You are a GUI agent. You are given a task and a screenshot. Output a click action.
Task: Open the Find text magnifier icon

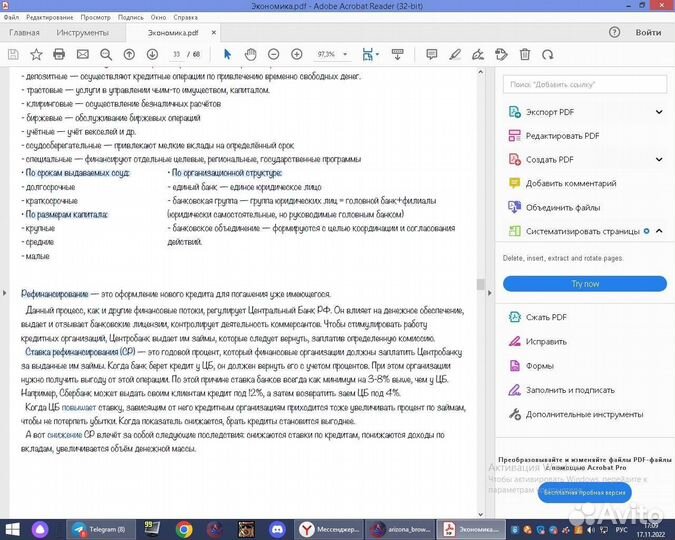click(106, 54)
